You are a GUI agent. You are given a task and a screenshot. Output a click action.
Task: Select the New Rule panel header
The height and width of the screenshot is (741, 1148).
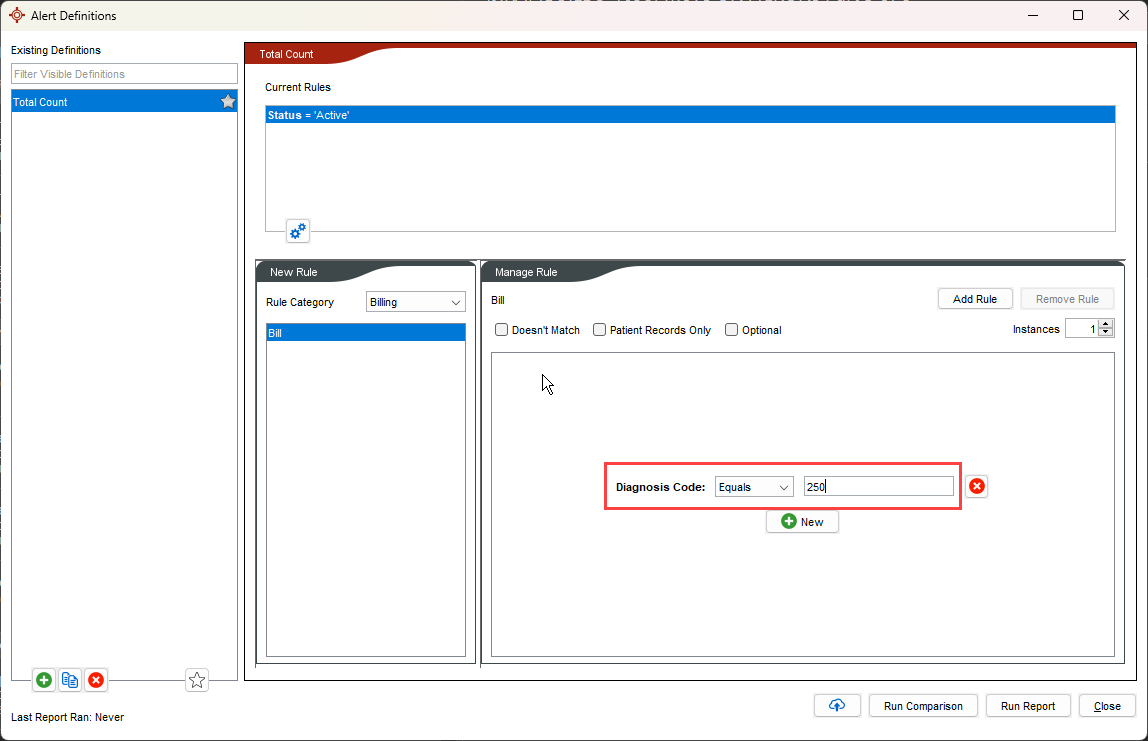coord(294,272)
